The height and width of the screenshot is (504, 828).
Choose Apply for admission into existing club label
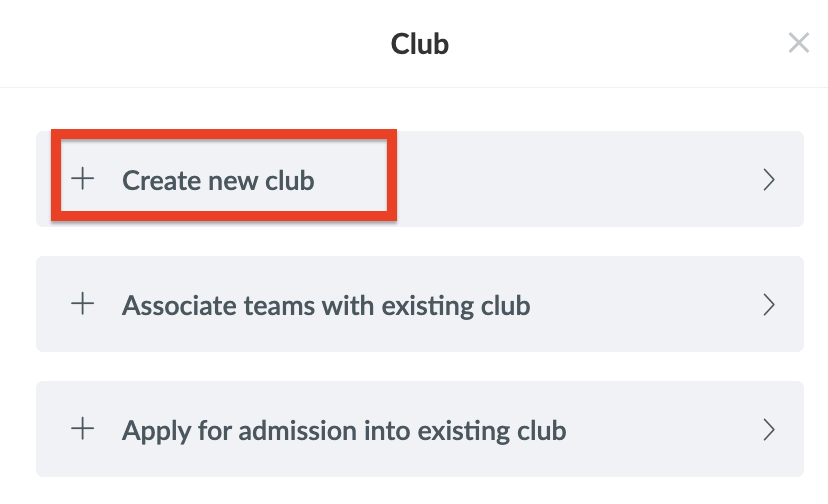[344, 431]
